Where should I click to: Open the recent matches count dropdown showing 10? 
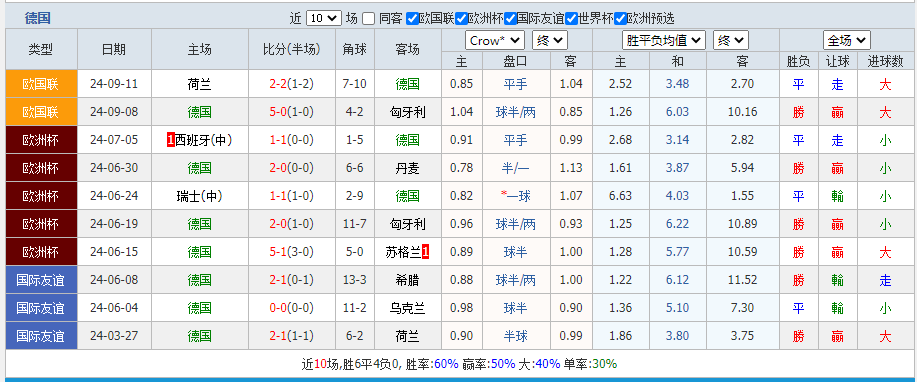323,18
